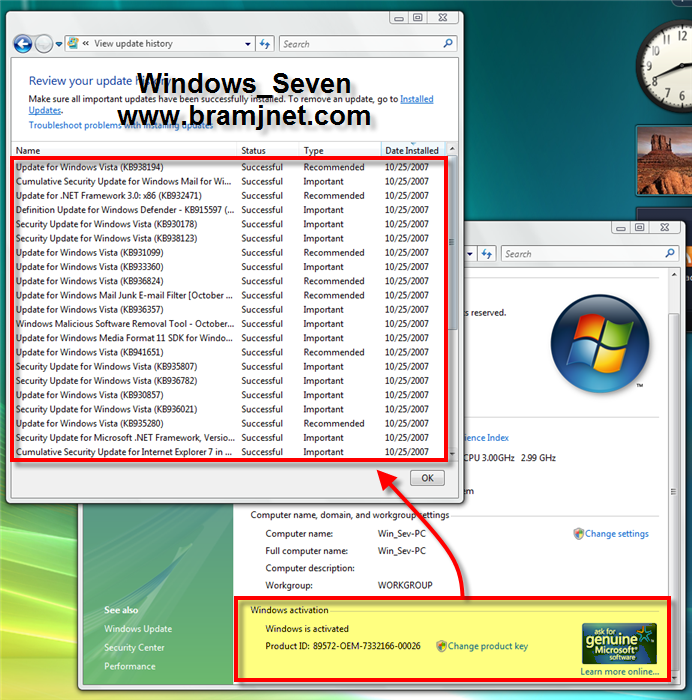Click the Product ID 89572-OEM-7332166-00026 text
The image size is (692, 700).
(x=342, y=646)
